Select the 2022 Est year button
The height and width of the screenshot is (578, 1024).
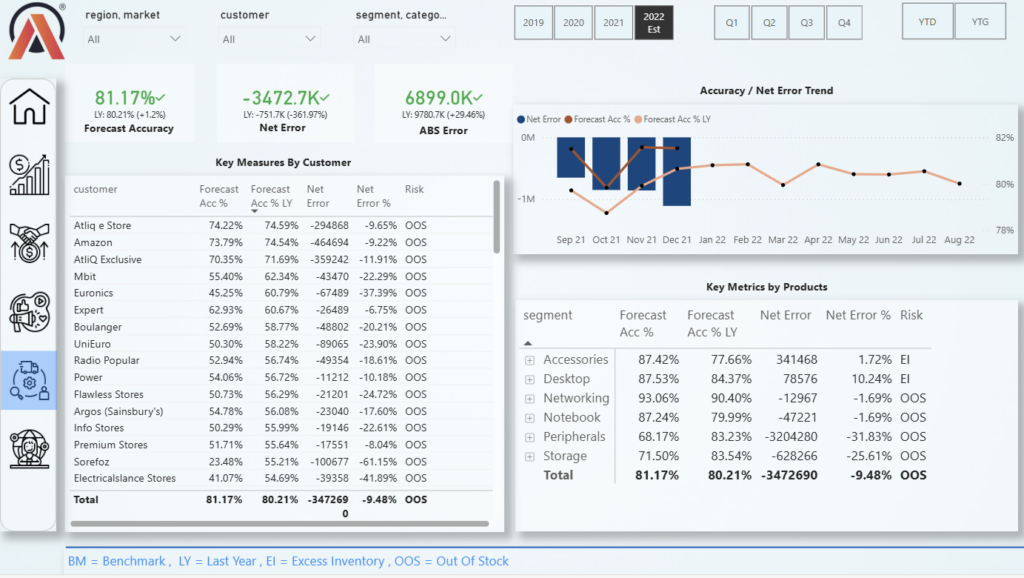(x=654, y=23)
